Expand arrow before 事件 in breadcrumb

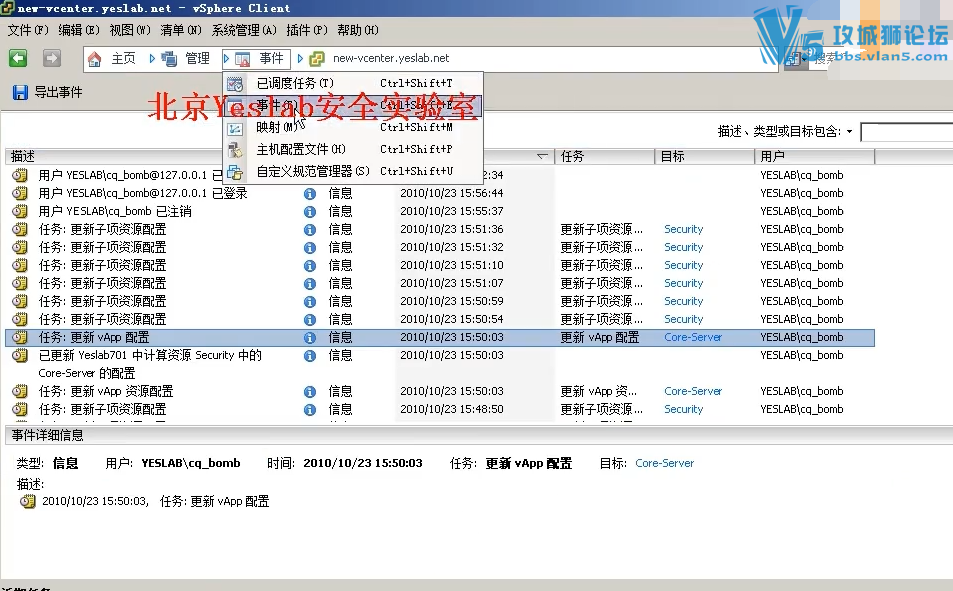(x=226, y=59)
